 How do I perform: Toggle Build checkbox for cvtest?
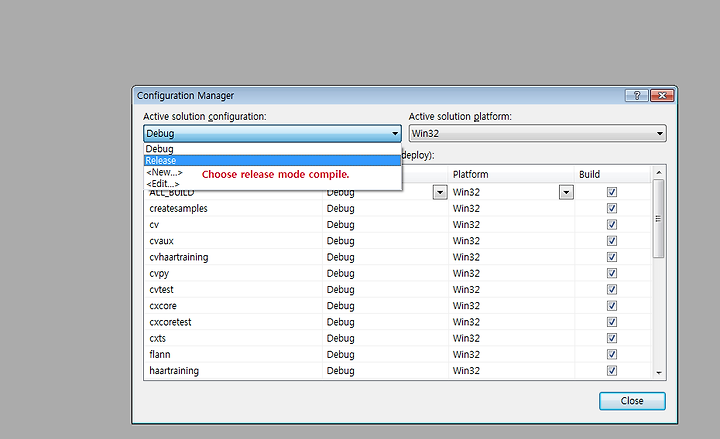612,289
